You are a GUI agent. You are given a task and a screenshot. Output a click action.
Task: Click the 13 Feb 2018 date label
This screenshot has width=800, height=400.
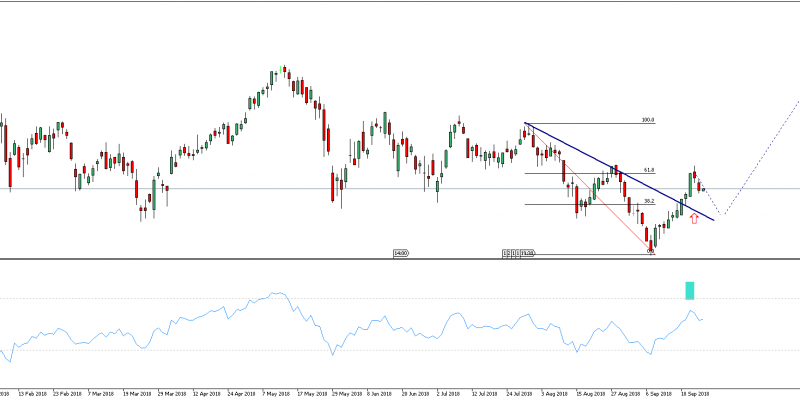click(x=29, y=394)
